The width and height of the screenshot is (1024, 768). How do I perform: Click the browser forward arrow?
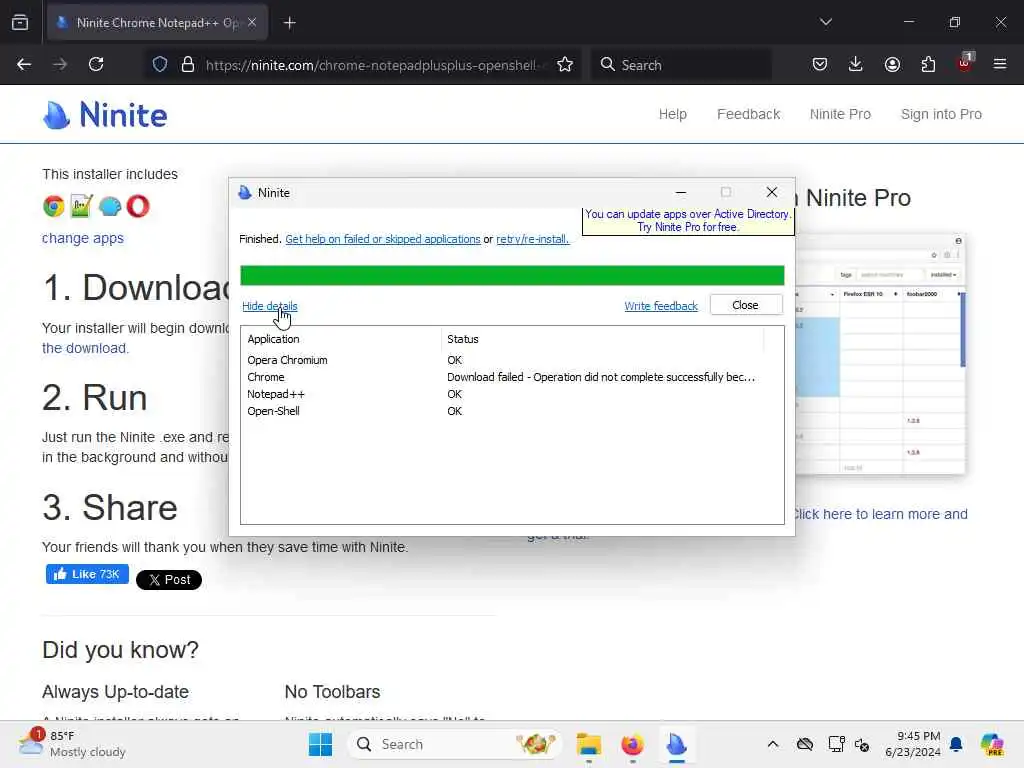click(x=60, y=65)
